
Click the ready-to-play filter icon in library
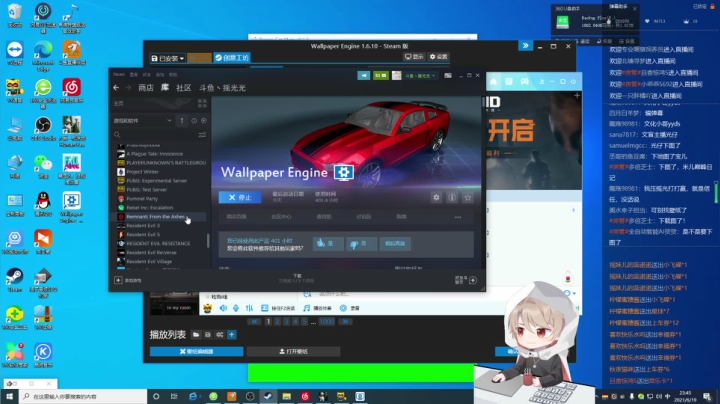tap(203, 121)
